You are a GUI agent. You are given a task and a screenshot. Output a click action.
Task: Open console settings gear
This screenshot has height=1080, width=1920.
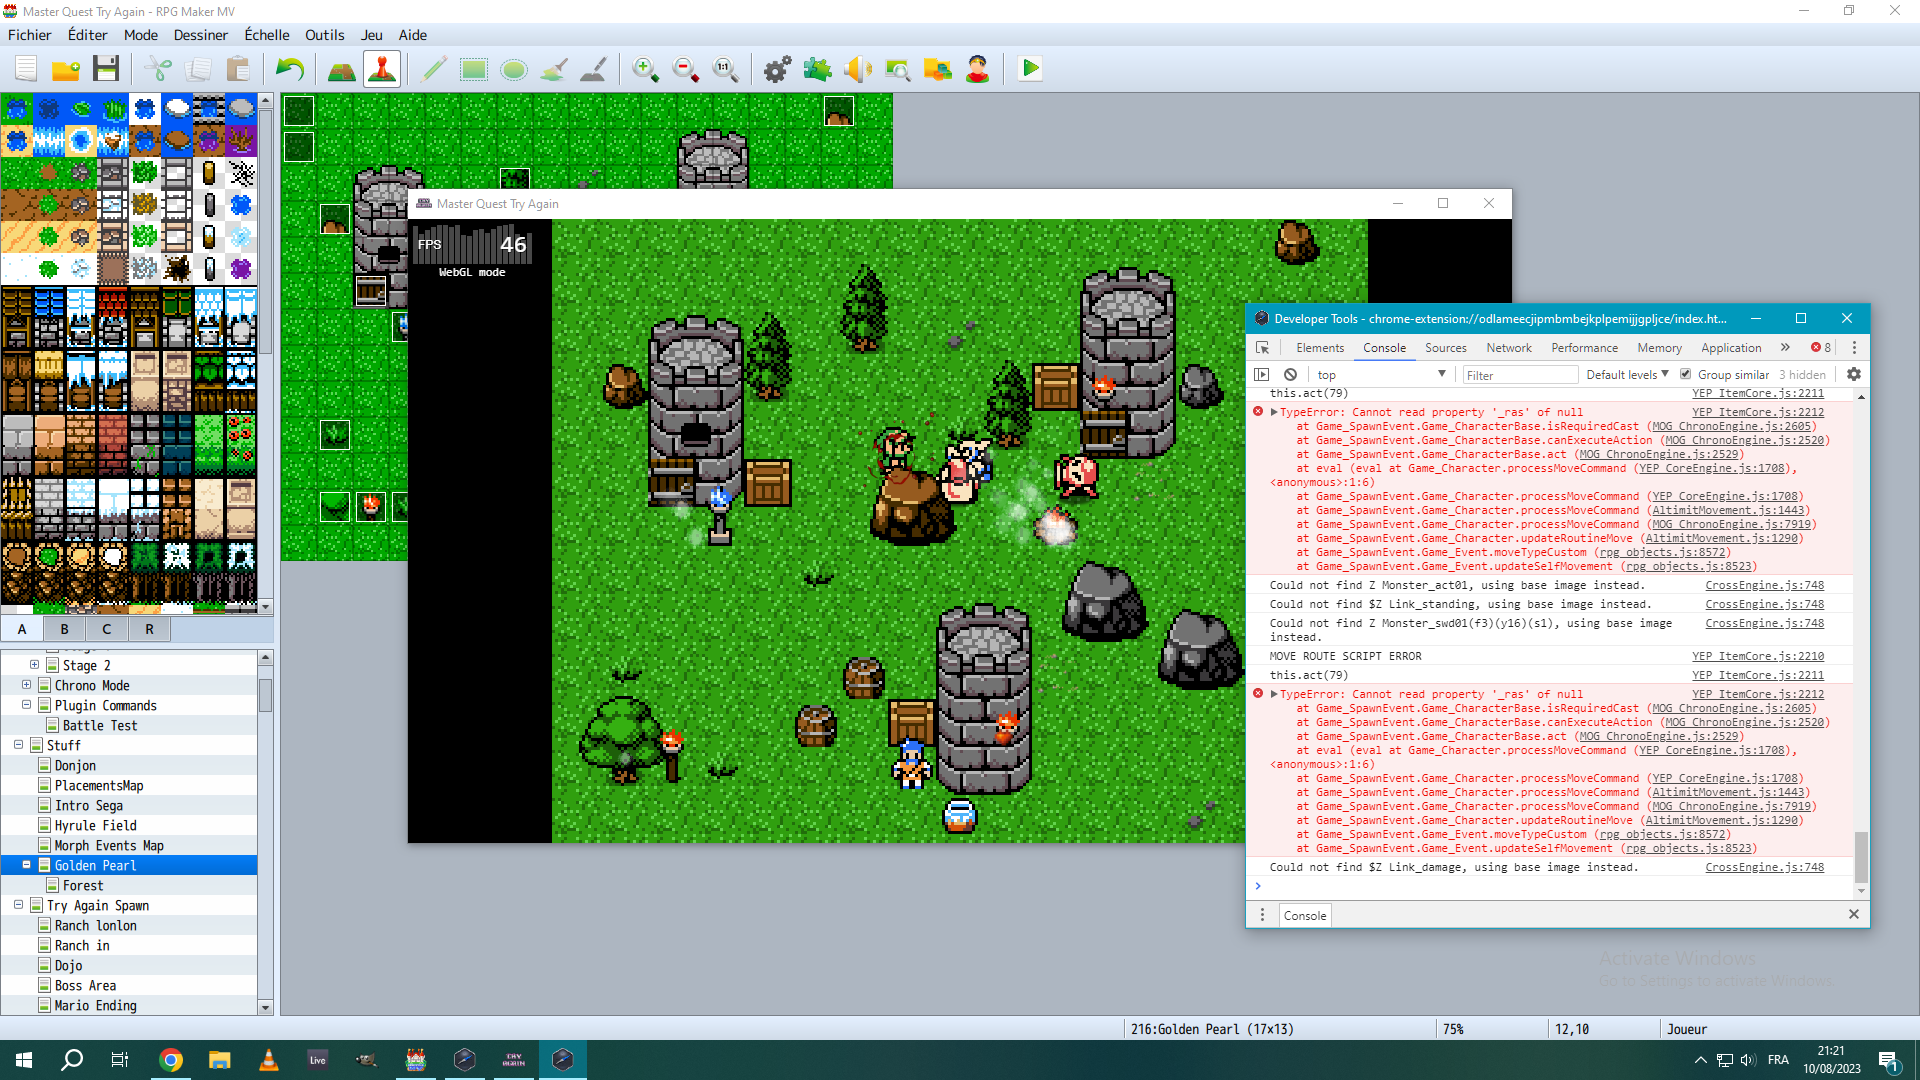[1853, 375]
